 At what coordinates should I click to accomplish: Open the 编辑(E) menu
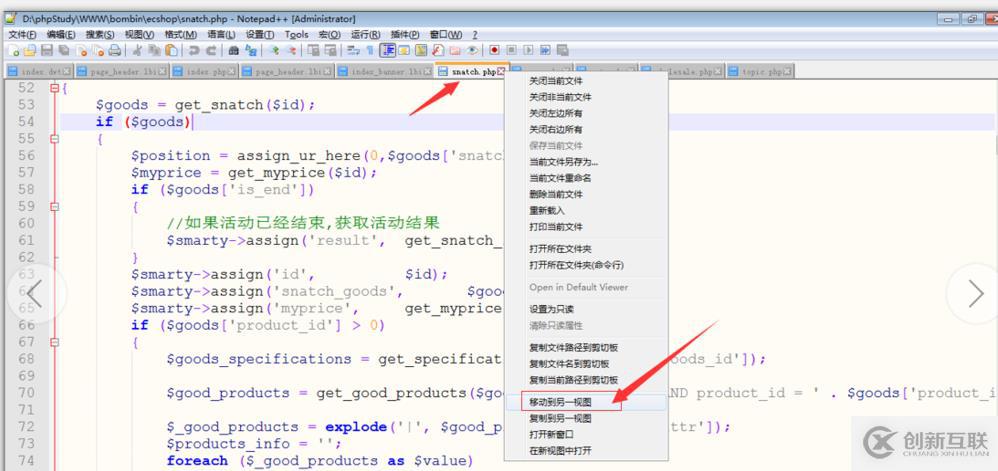[x=61, y=34]
